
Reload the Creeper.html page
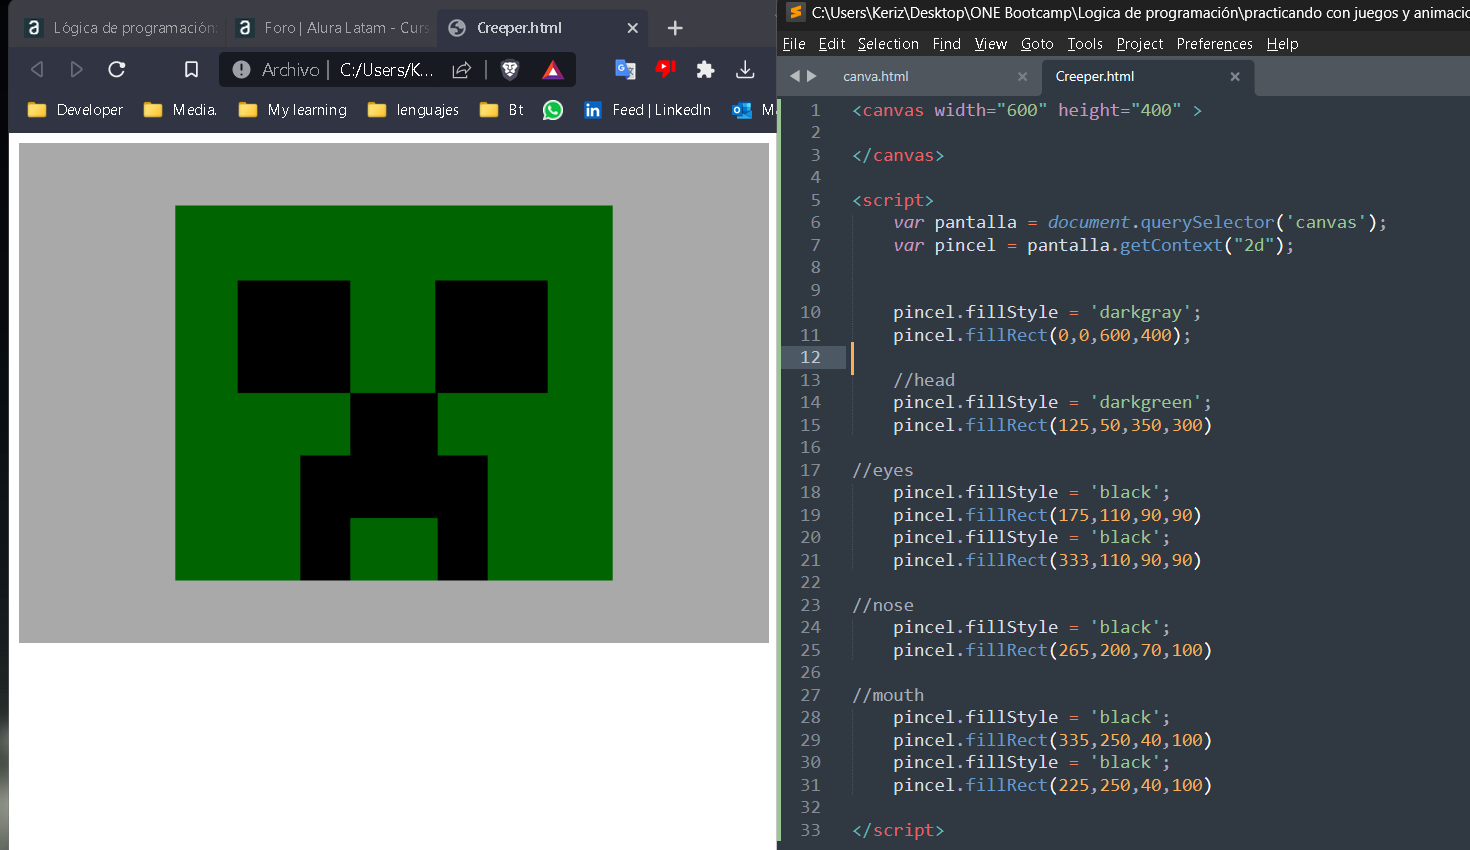click(x=117, y=69)
